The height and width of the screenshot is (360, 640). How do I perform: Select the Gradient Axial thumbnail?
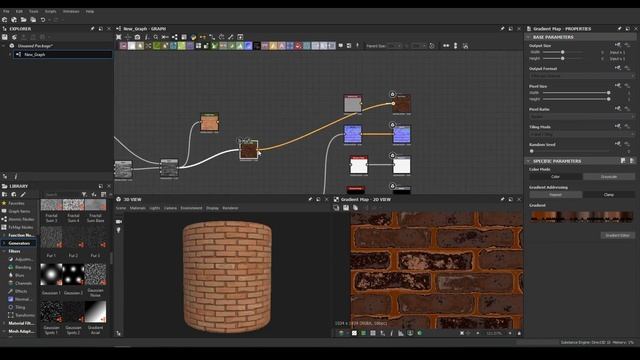tap(96, 311)
